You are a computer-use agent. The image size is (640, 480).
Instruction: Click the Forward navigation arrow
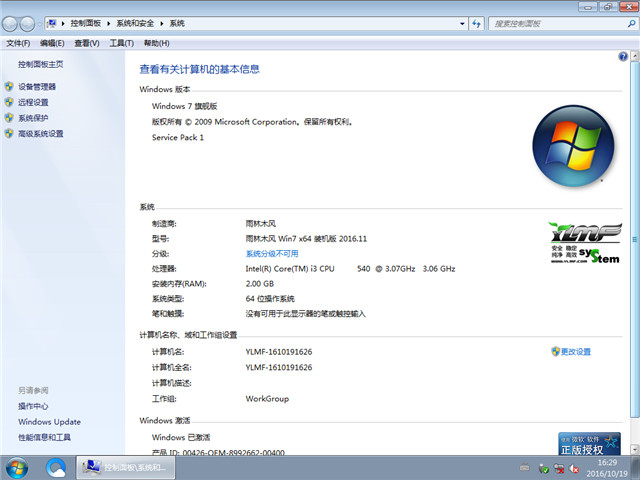coord(27,24)
